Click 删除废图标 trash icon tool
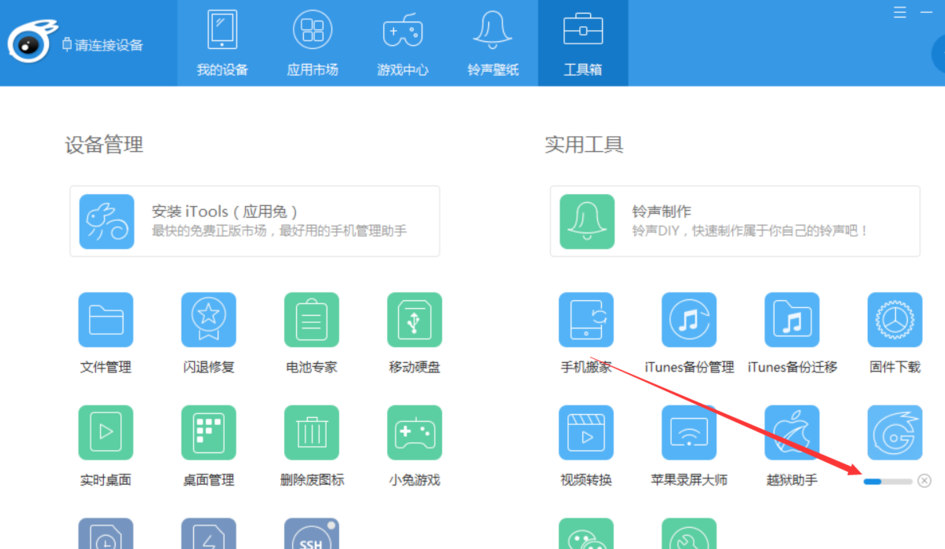The height and width of the screenshot is (549, 945). coord(311,433)
